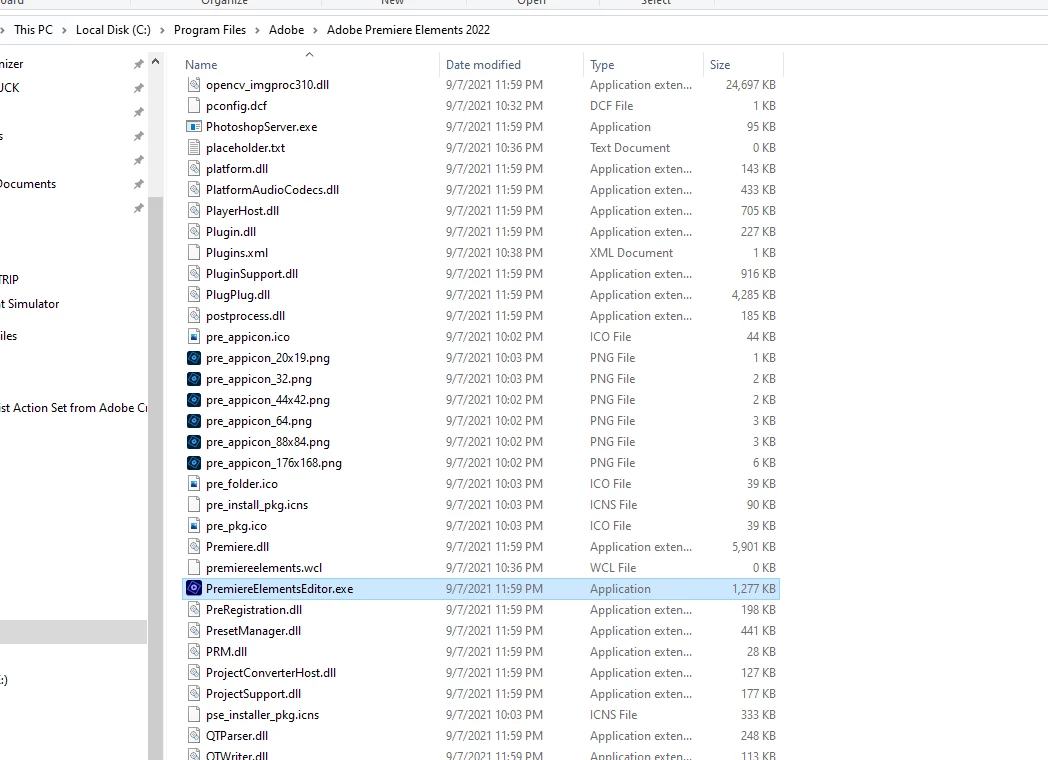Click the pse_installer_pkg.icns file icon
Image resolution: width=1048 pixels, height=760 pixels.
point(194,714)
